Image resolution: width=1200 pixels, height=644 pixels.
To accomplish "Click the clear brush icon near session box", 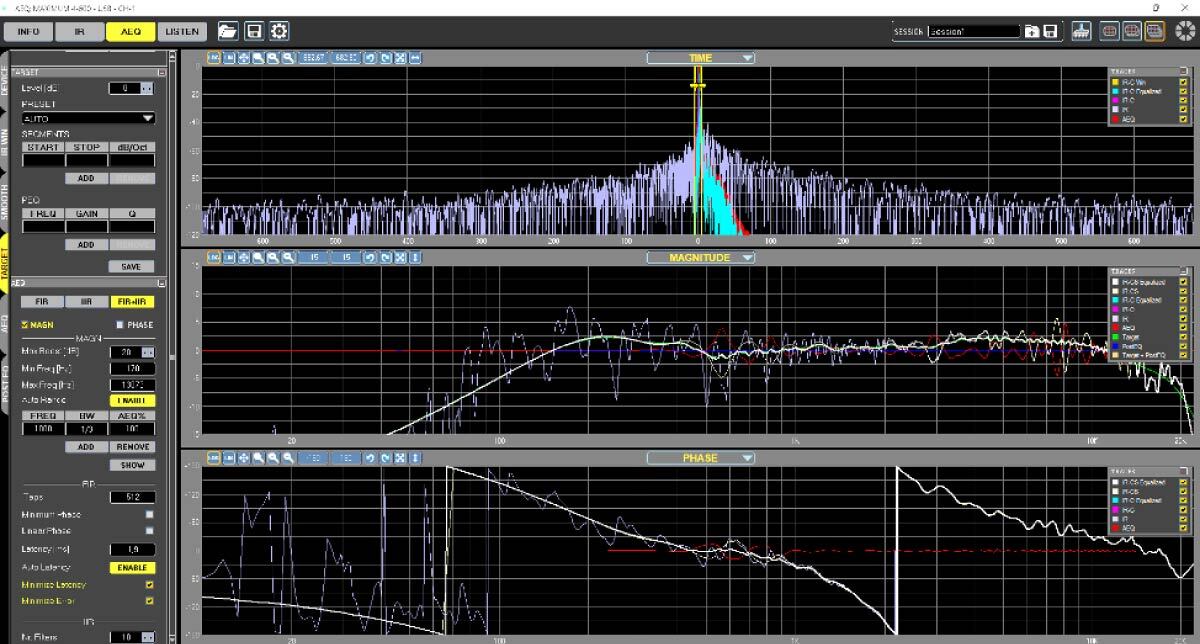I will (1080, 31).
